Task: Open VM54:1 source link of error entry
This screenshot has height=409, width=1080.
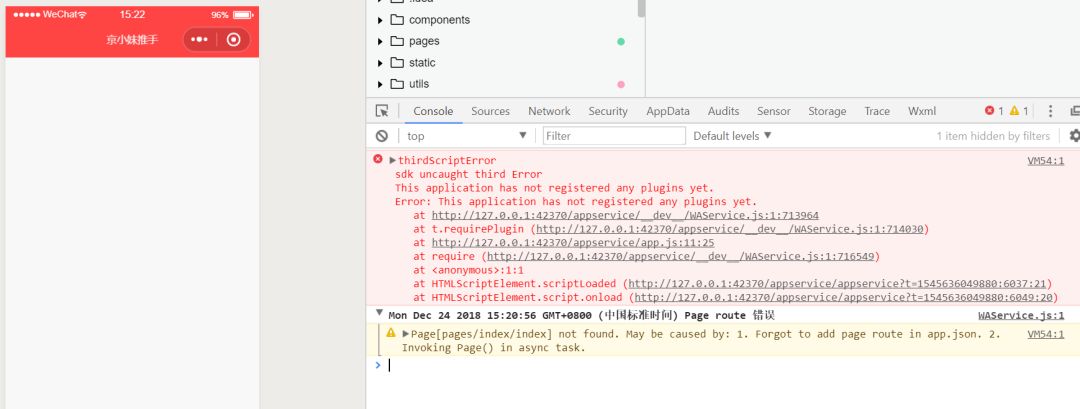Action: click(x=1046, y=161)
